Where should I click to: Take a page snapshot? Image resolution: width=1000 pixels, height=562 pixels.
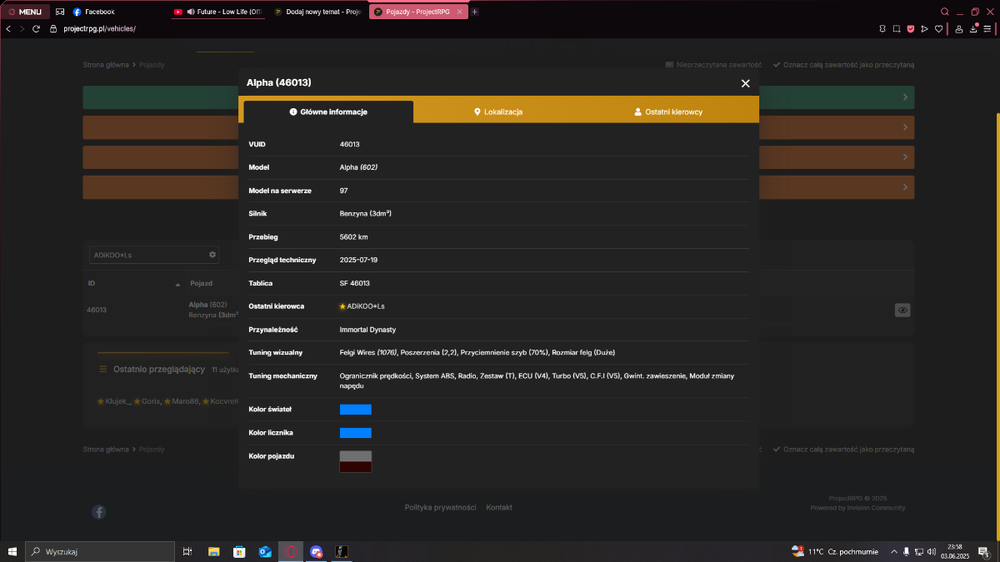[x=897, y=29]
